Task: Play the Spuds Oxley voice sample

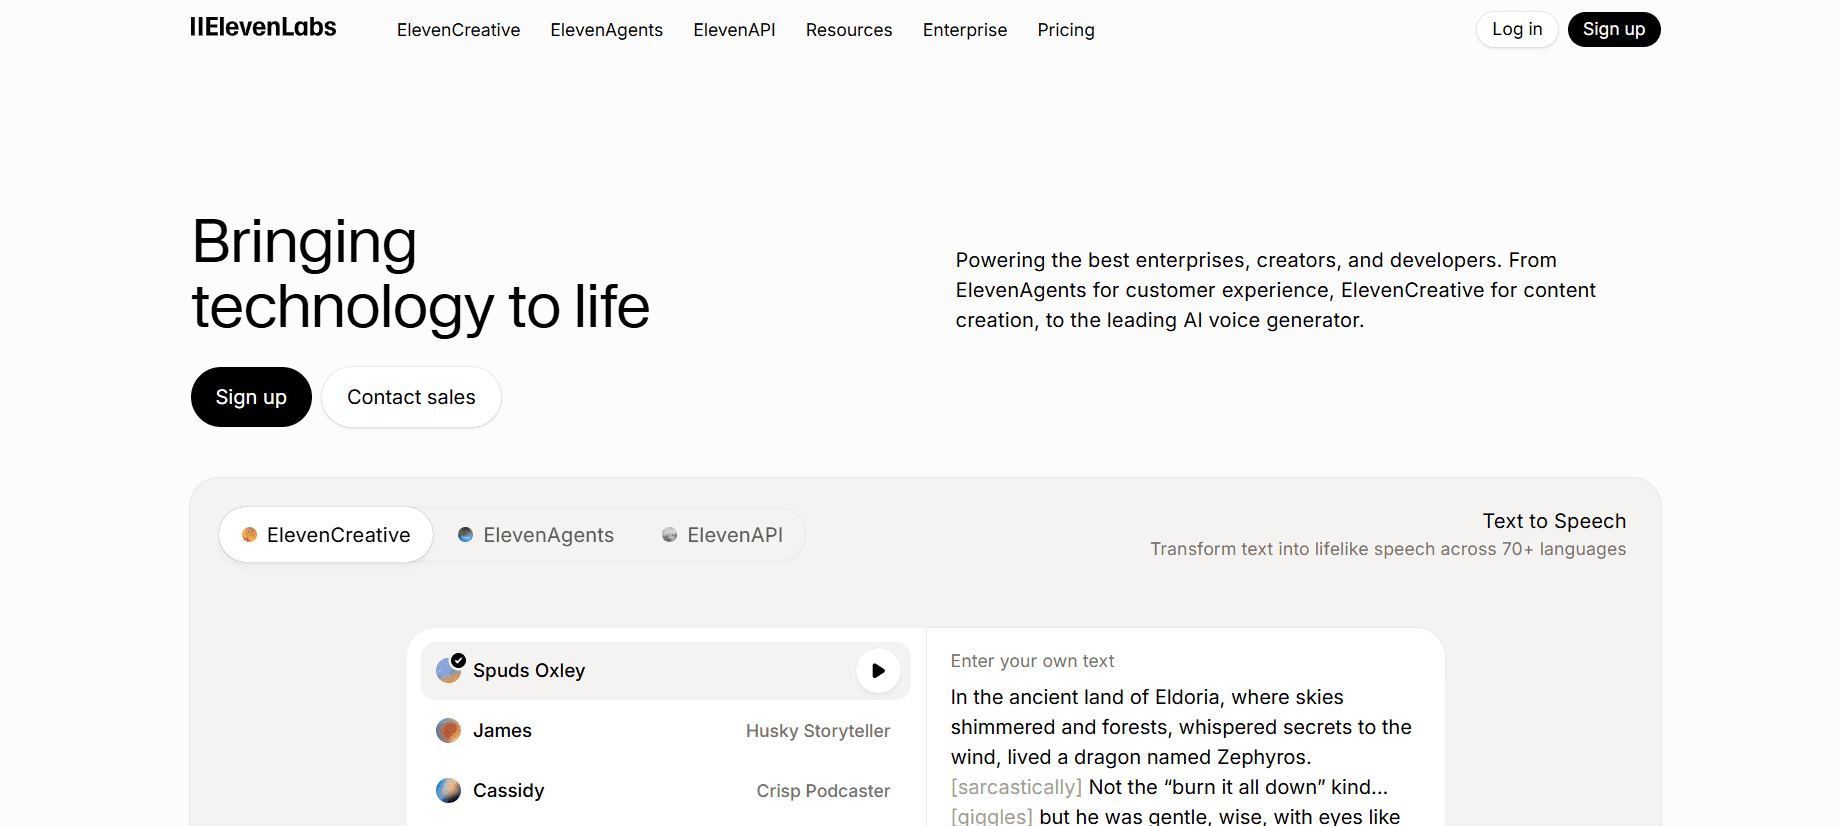Action: (x=878, y=671)
